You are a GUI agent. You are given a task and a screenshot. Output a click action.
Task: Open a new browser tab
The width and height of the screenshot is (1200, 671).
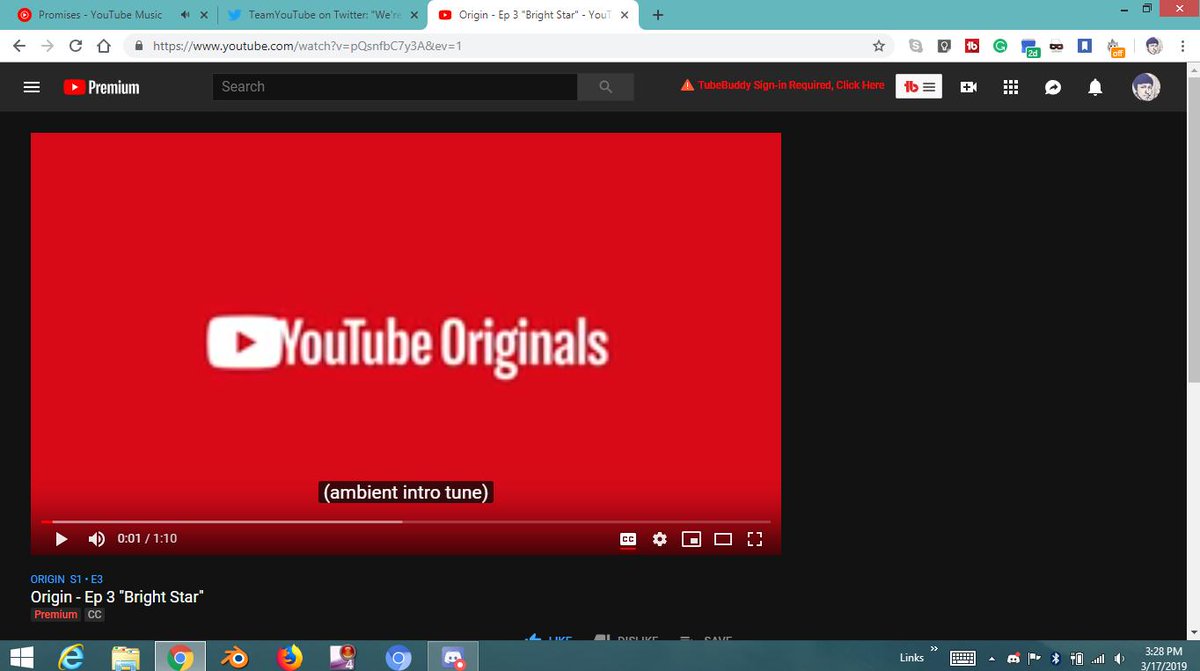(658, 15)
